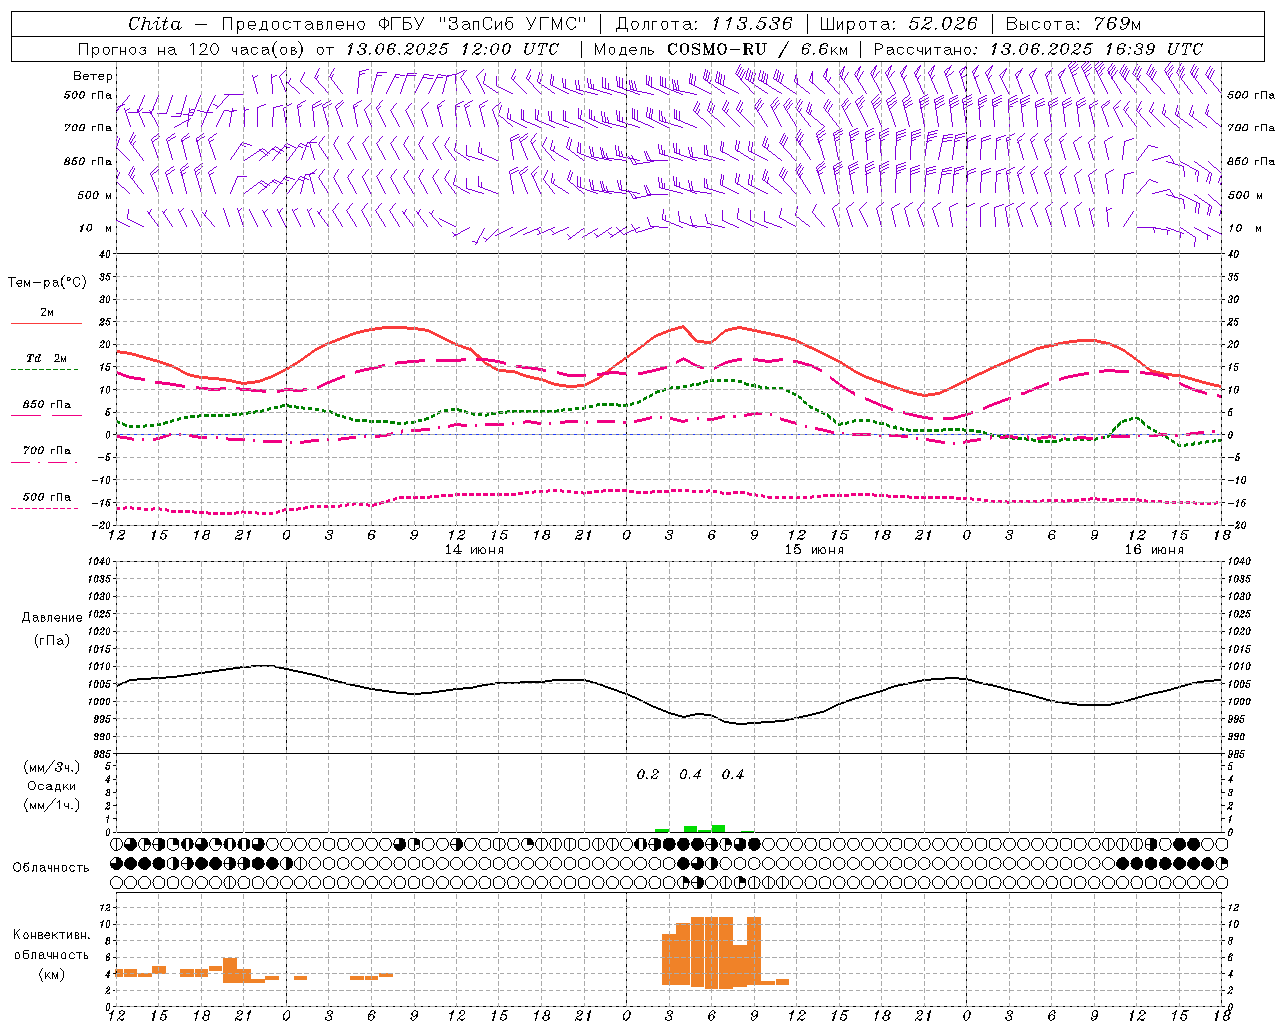
Task: Click the "Рассчитано: 13.06.2025 16:39 UTC" timestamp
Action: 1038,49
